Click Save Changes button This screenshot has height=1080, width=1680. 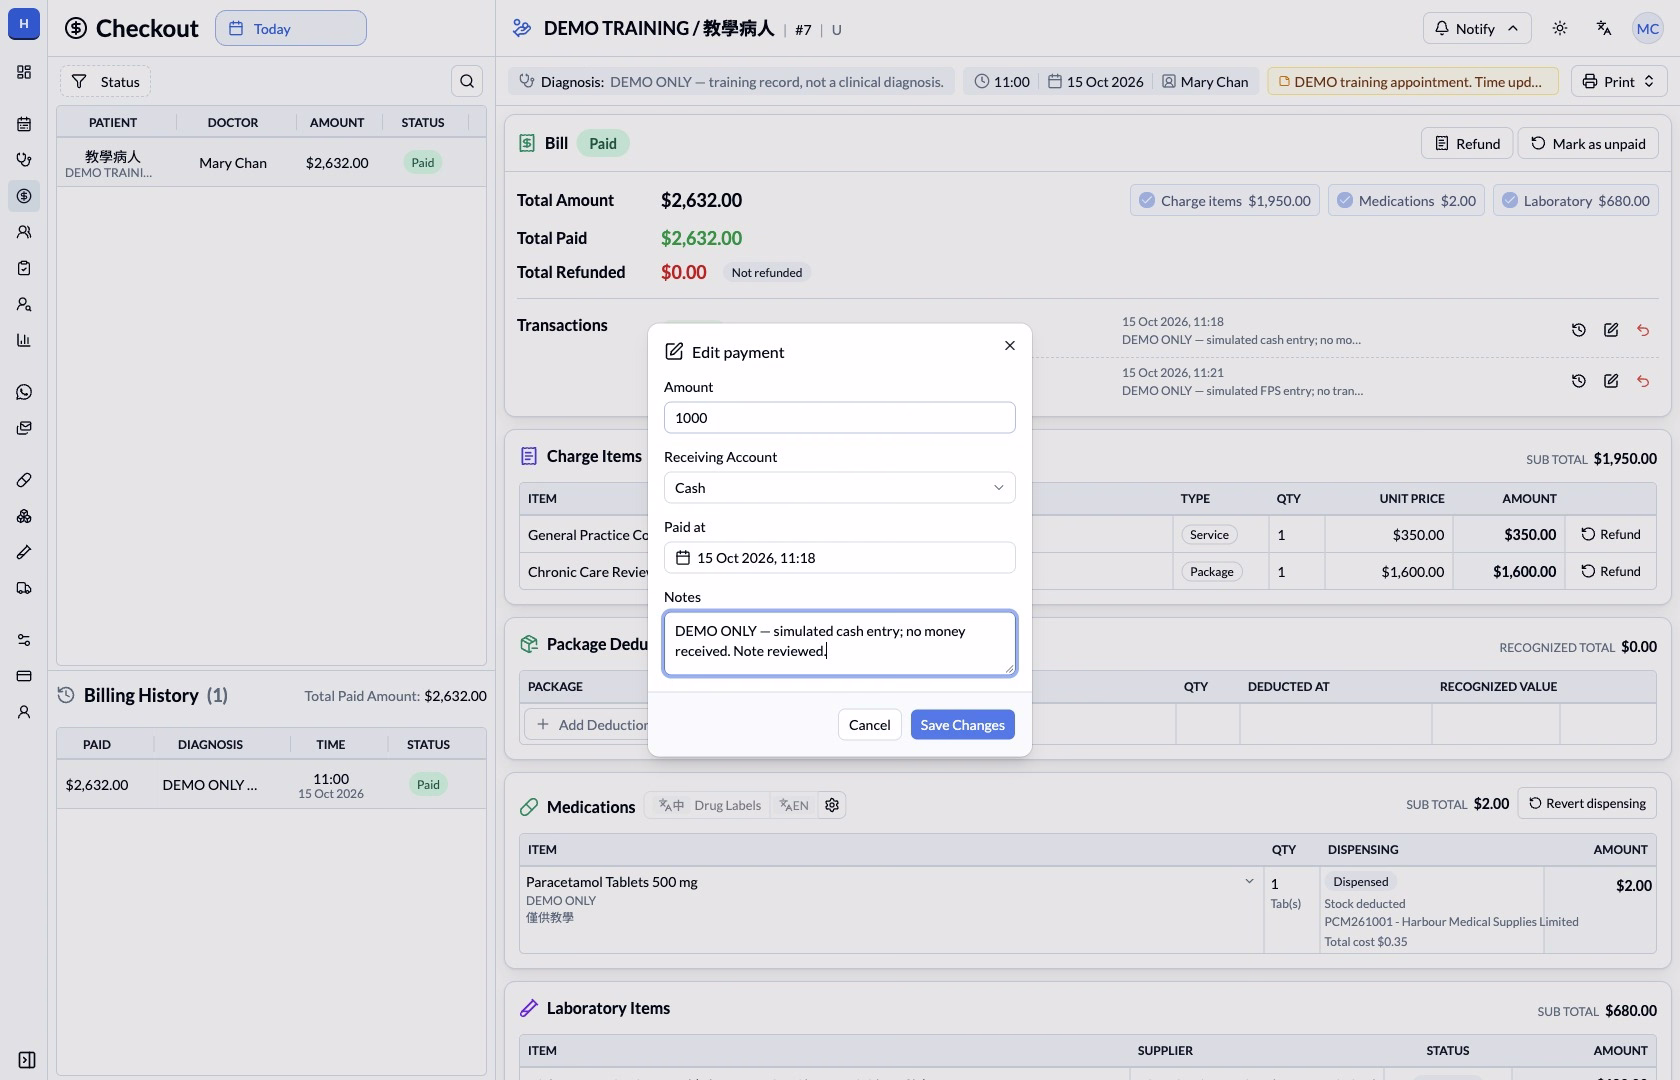coord(962,725)
